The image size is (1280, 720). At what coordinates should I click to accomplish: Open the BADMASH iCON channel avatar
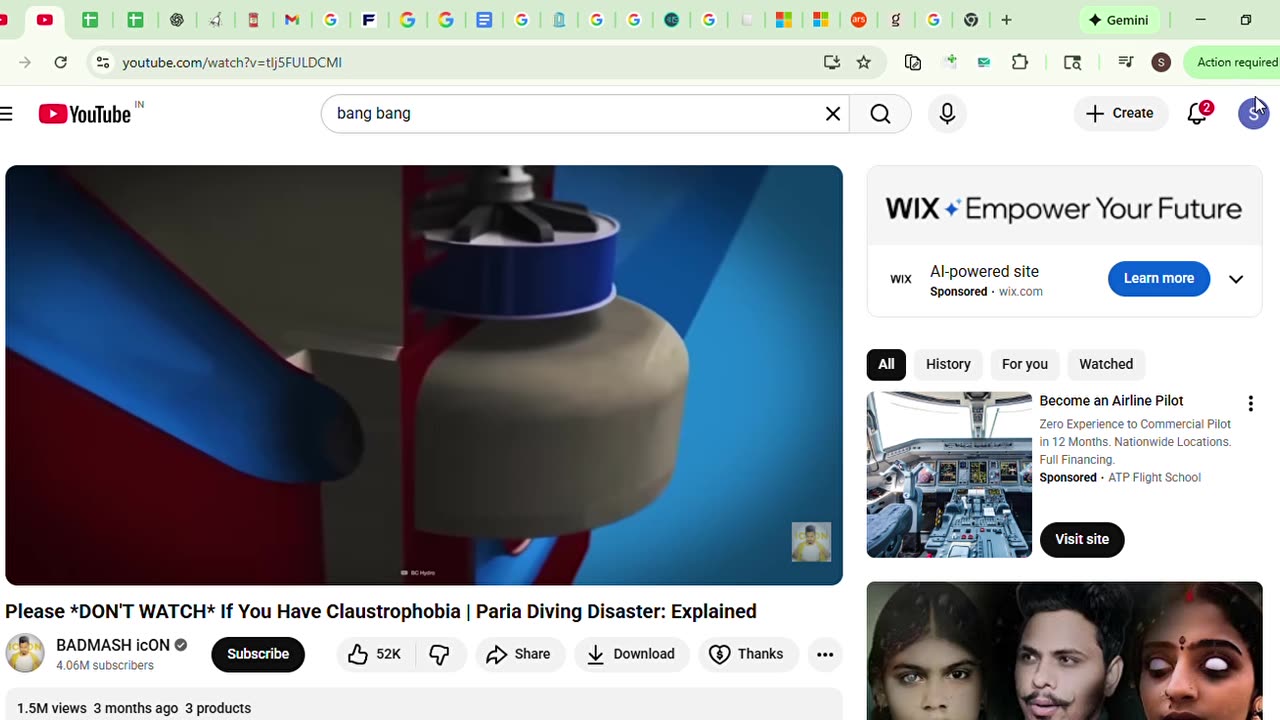click(25, 653)
